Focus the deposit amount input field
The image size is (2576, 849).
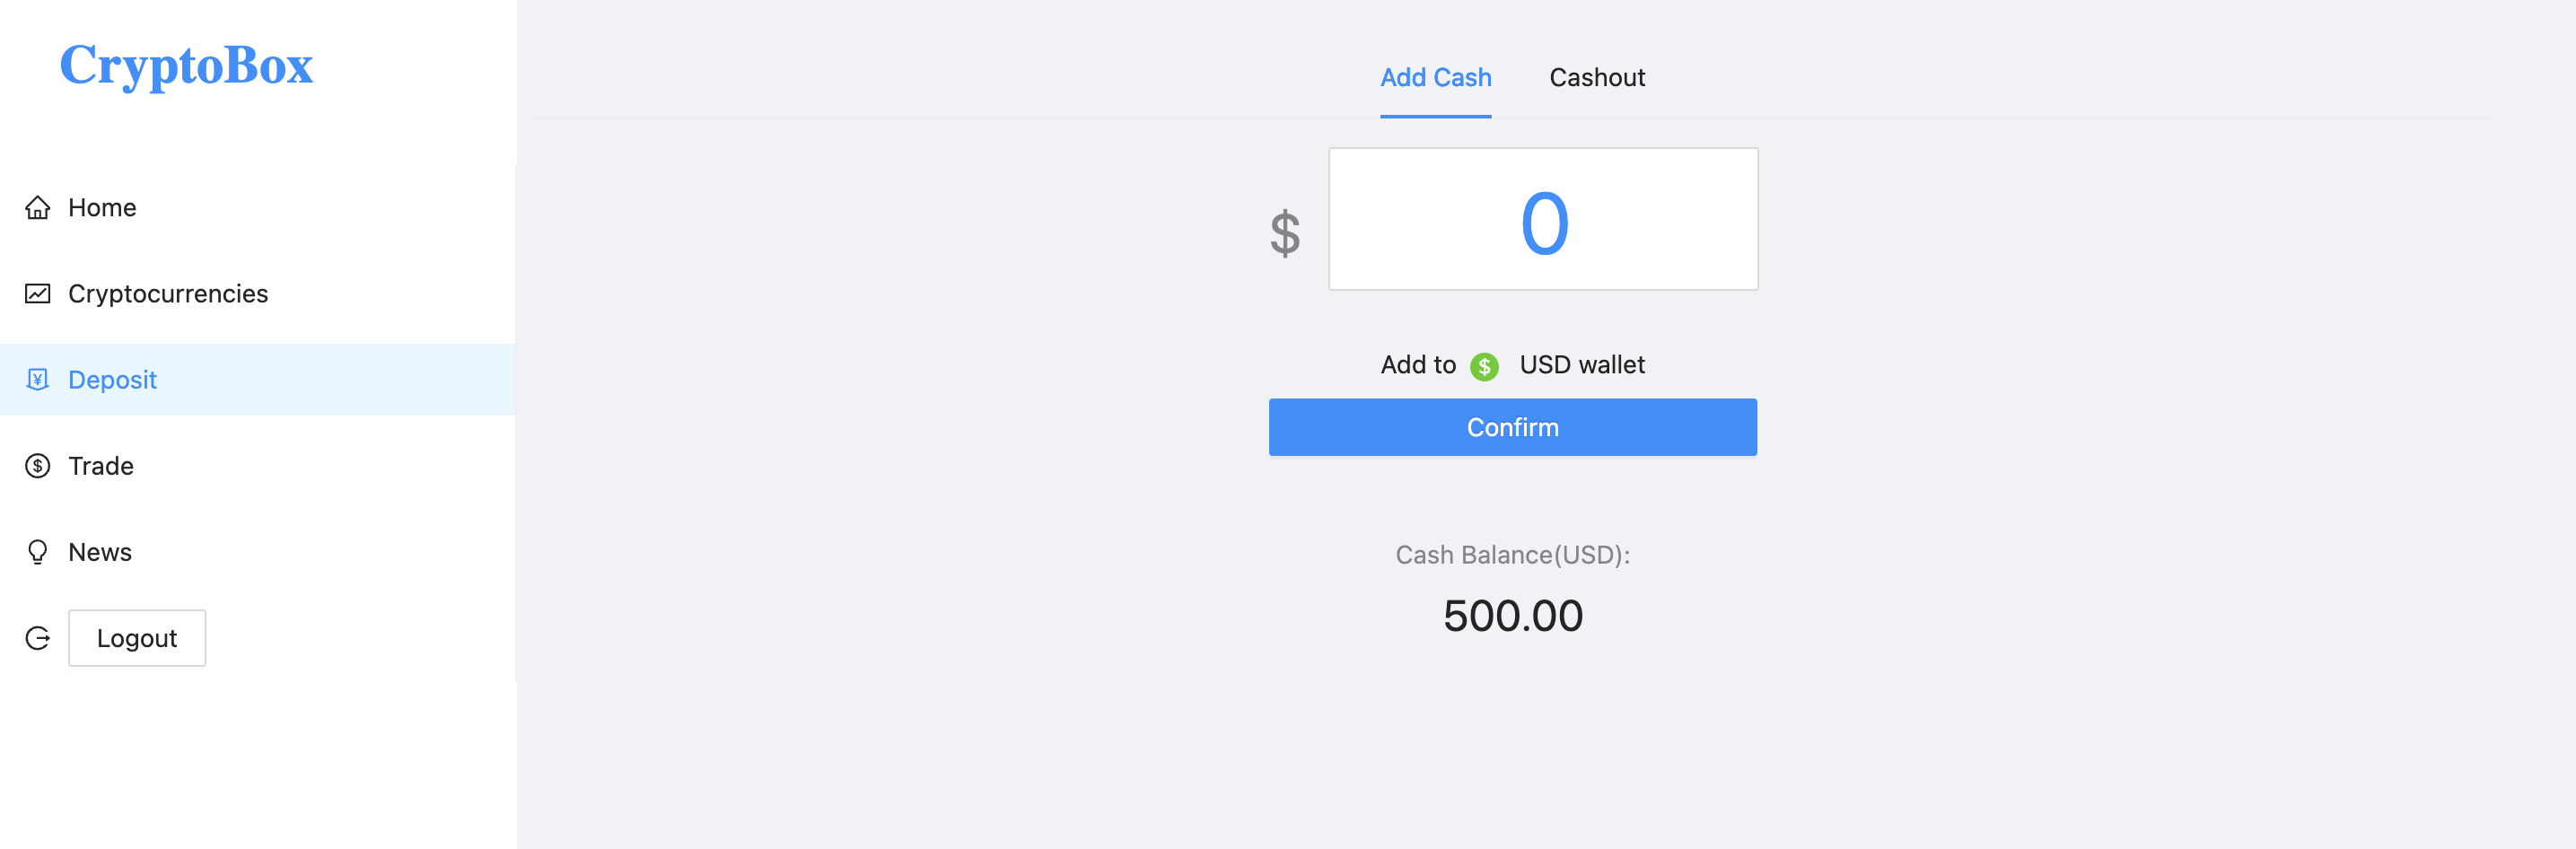pyautogui.click(x=1542, y=220)
